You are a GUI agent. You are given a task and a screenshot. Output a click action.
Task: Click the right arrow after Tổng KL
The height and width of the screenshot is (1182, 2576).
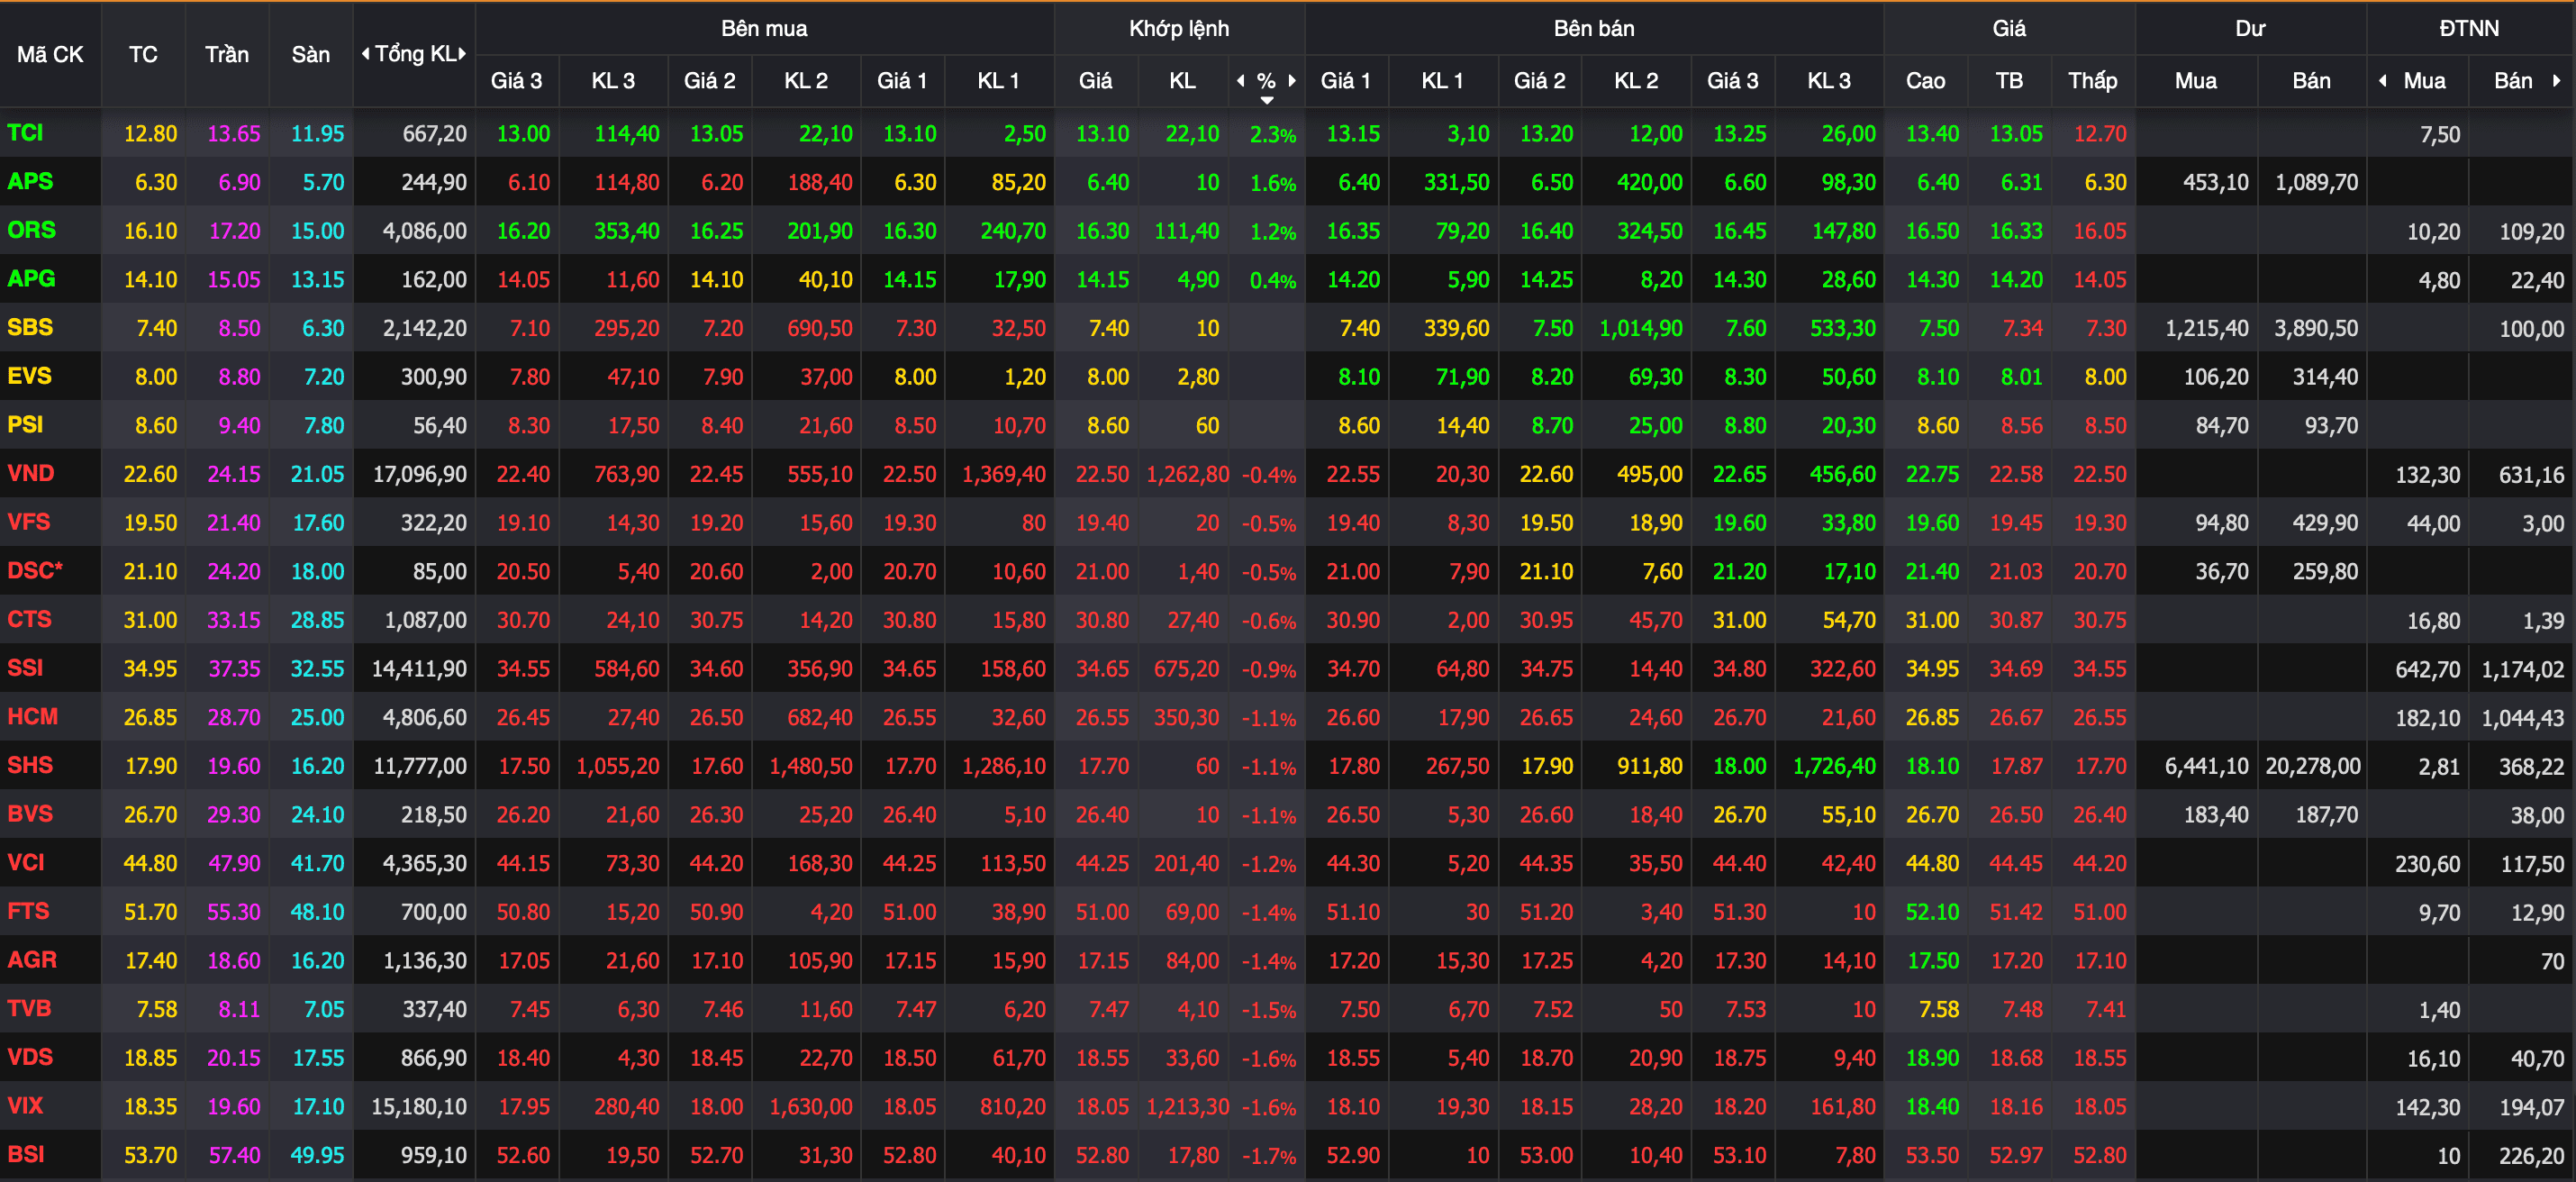462,54
